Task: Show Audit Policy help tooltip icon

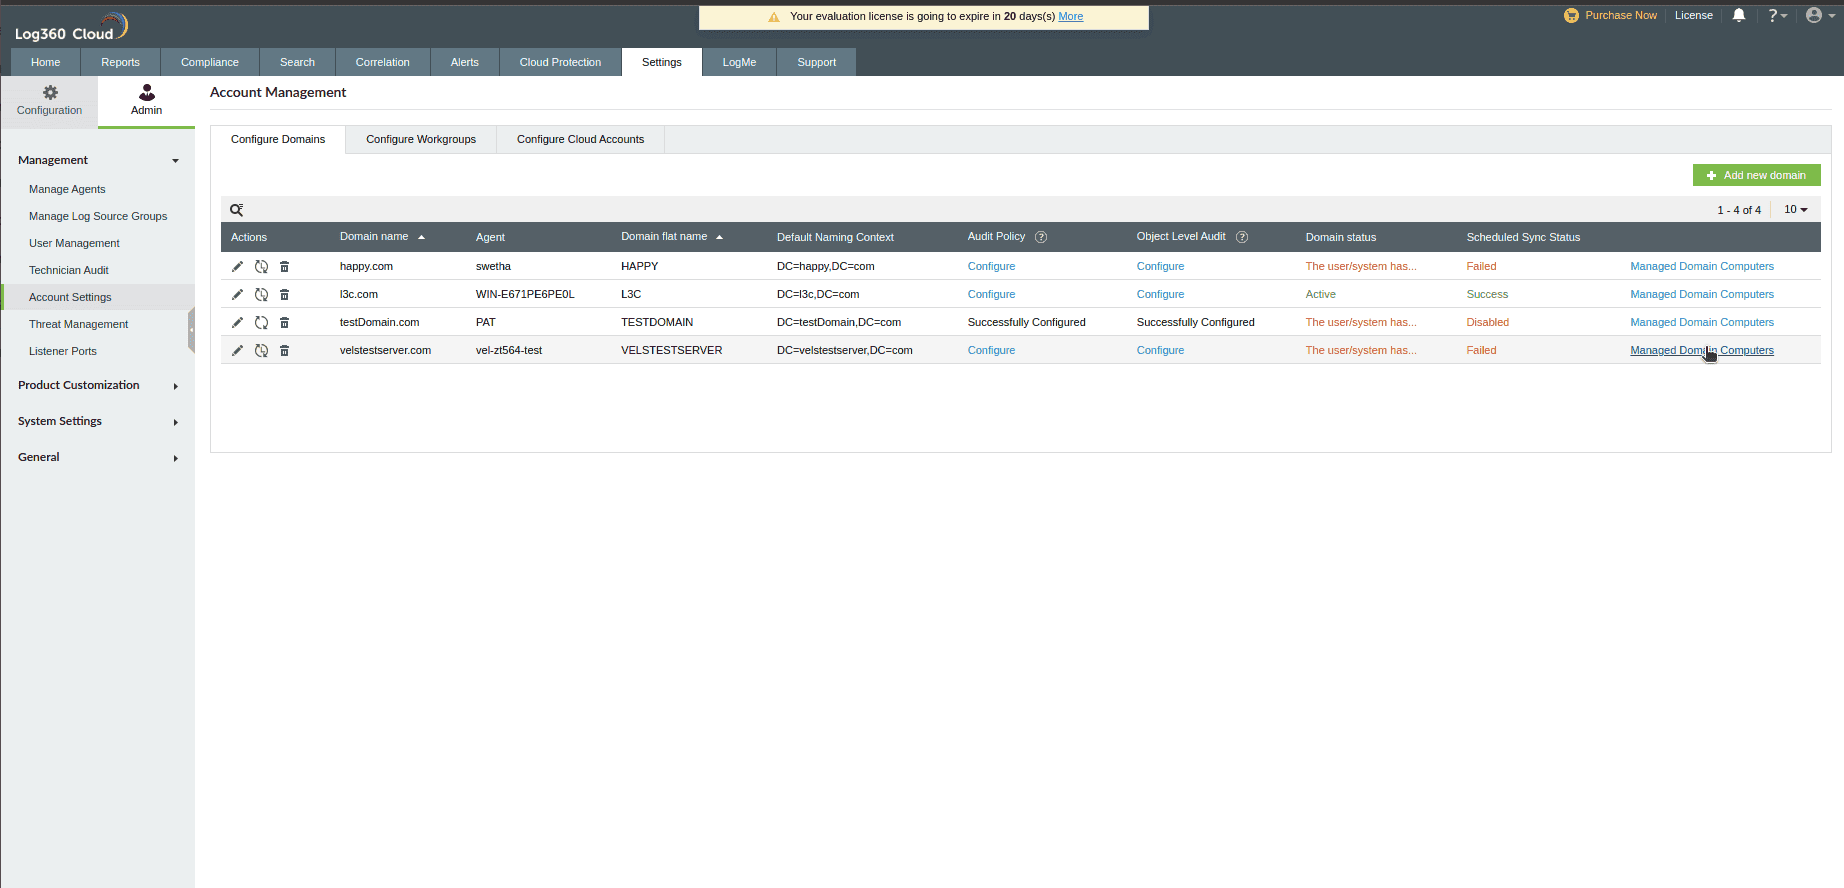Action: [1041, 237]
